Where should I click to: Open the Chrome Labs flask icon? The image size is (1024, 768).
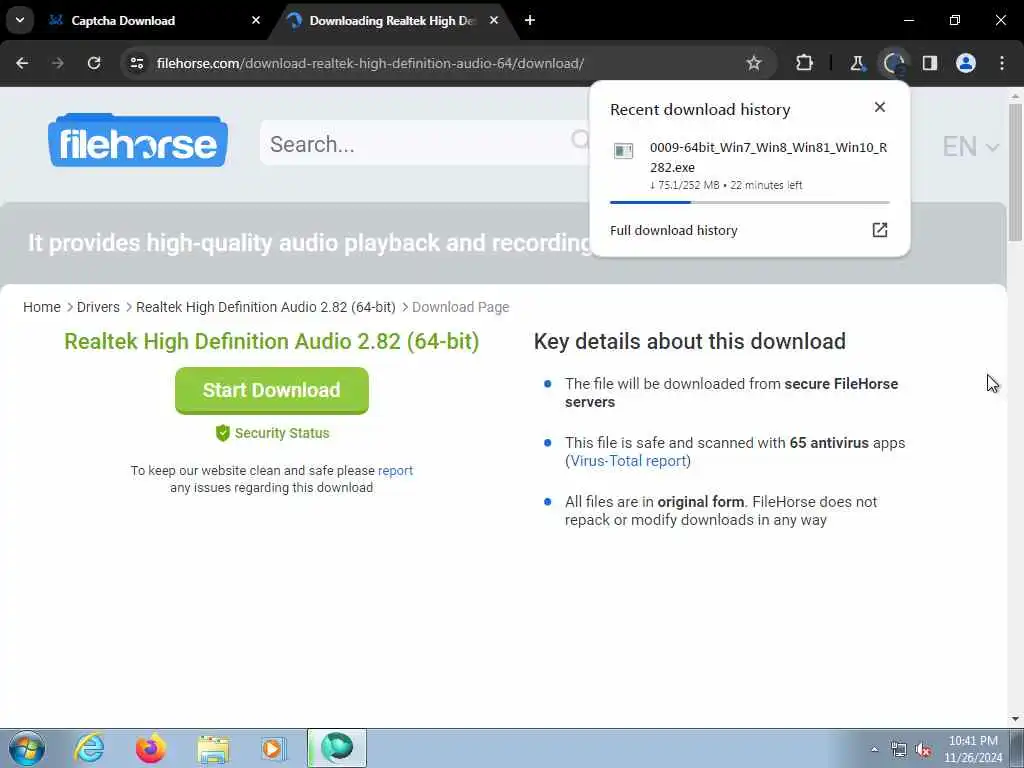[x=857, y=63]
